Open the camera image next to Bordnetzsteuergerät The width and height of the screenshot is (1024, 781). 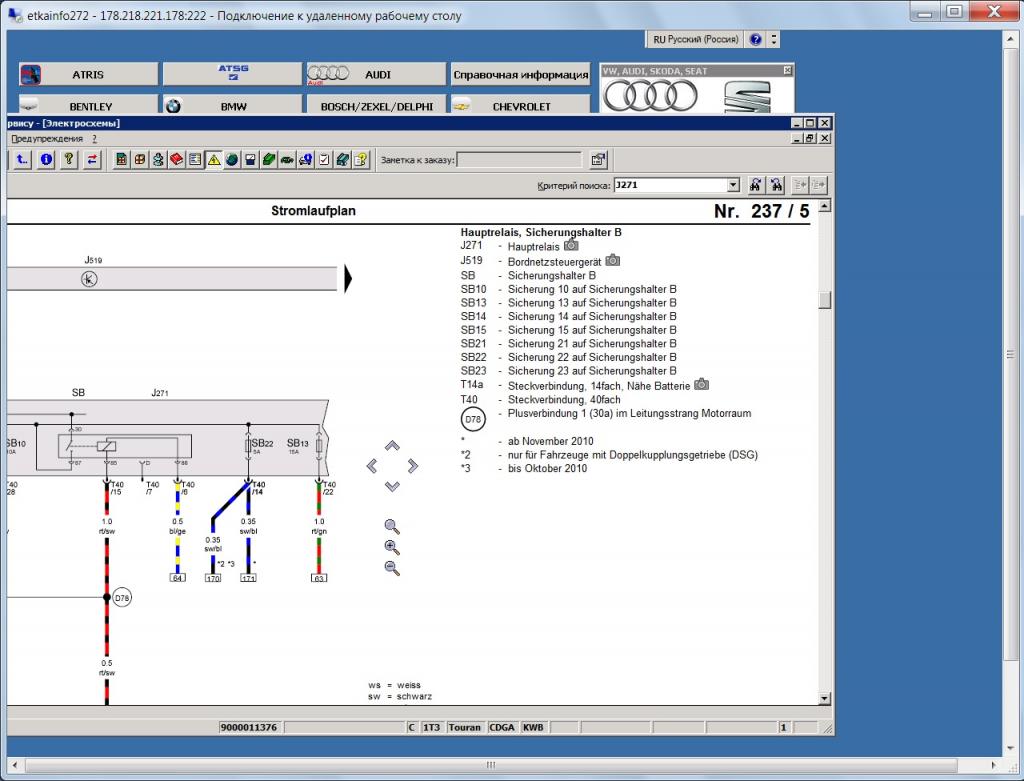pyautogui.click(x=613, y=260)
